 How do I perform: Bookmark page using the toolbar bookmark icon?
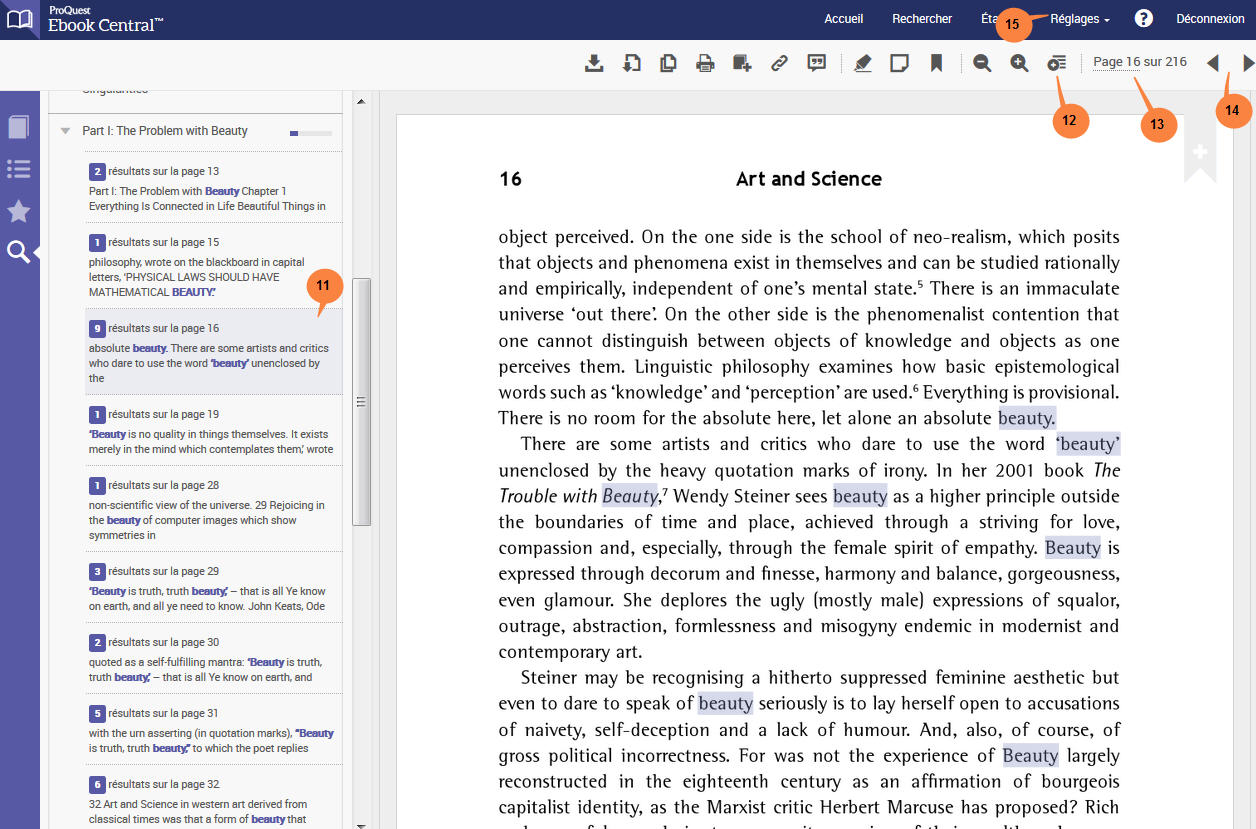[936, 63]
